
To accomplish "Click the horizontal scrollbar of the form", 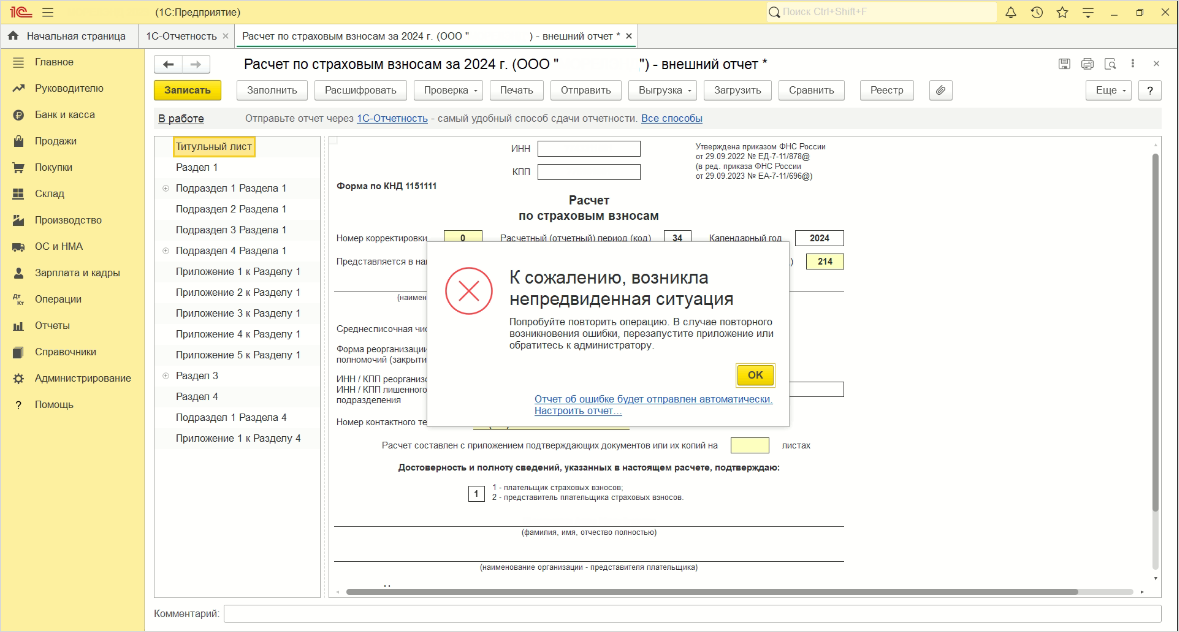I will pos(711,592).
